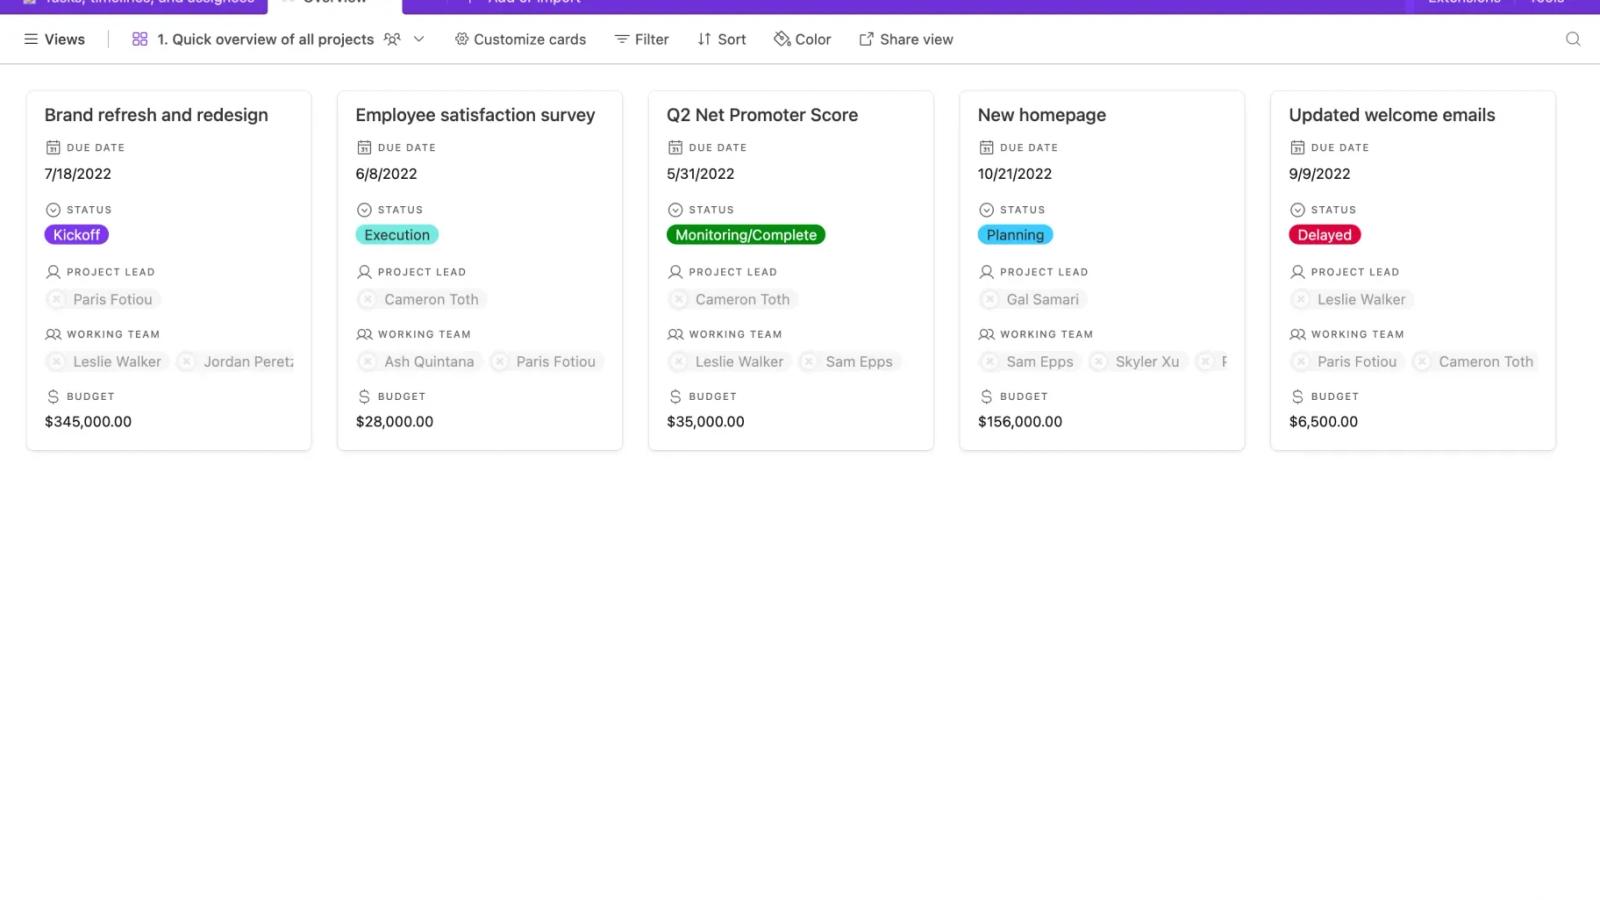Click Paris Fotiou team chip on Employee survey card
1600x900 pixels.
(x=546, y=361)
